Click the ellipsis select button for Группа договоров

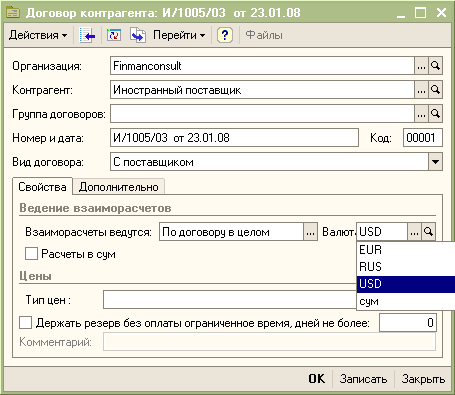click(421, 114)
